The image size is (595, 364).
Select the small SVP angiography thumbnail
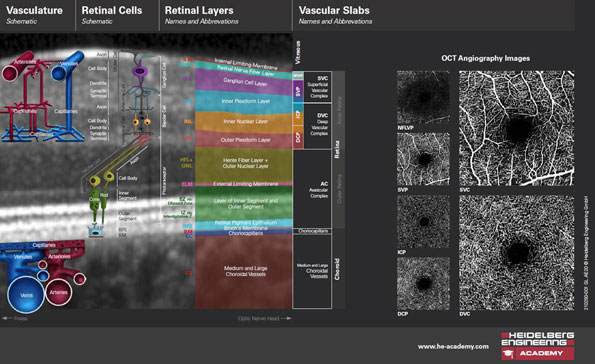click(423, 159)
